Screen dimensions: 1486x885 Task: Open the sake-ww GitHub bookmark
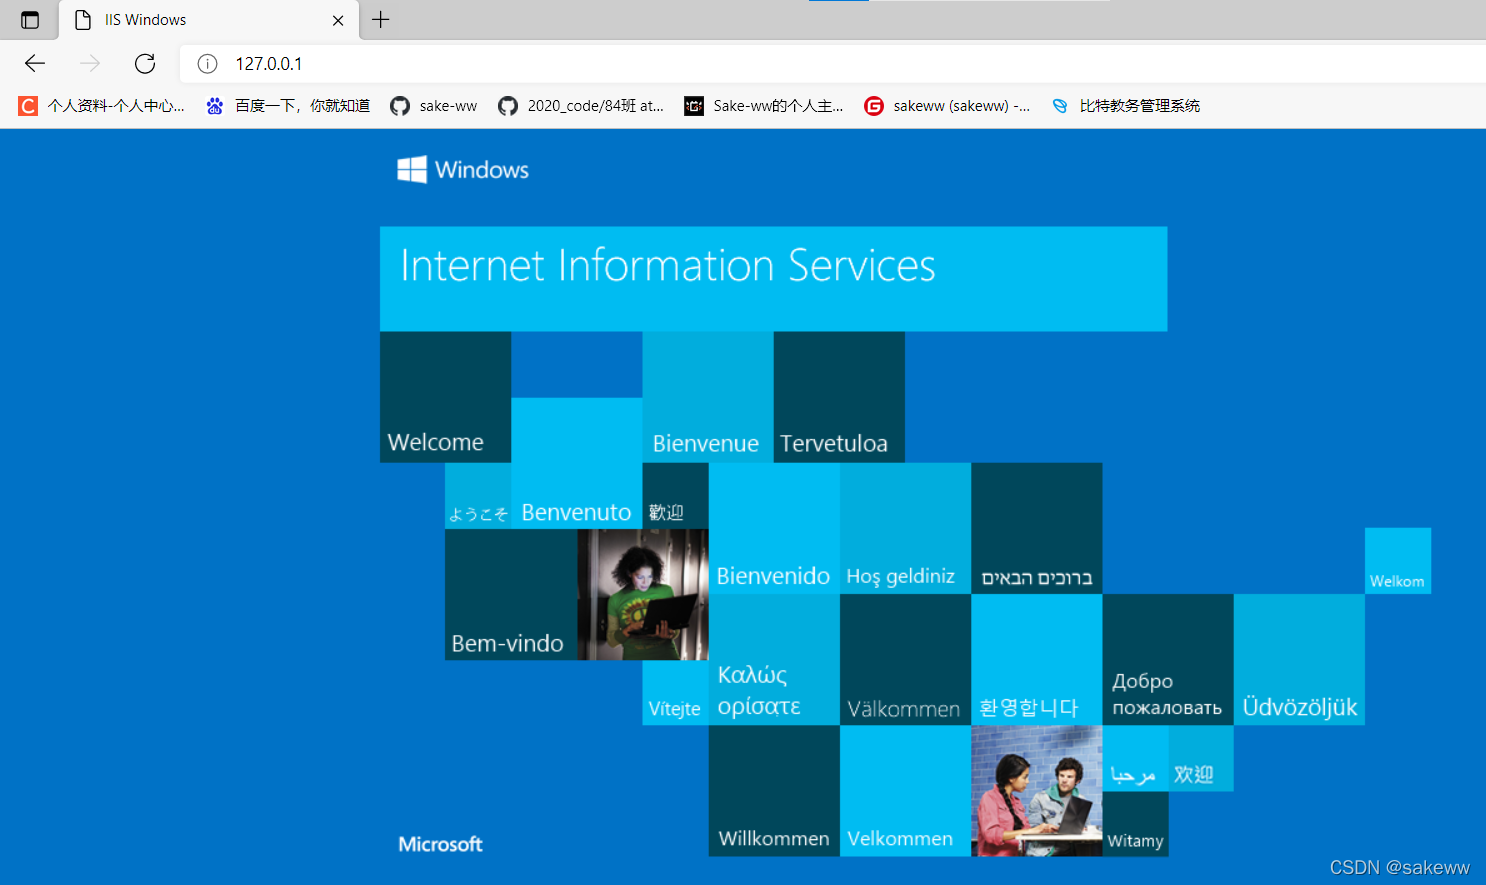pyautogui.click(x=434, y=106)
